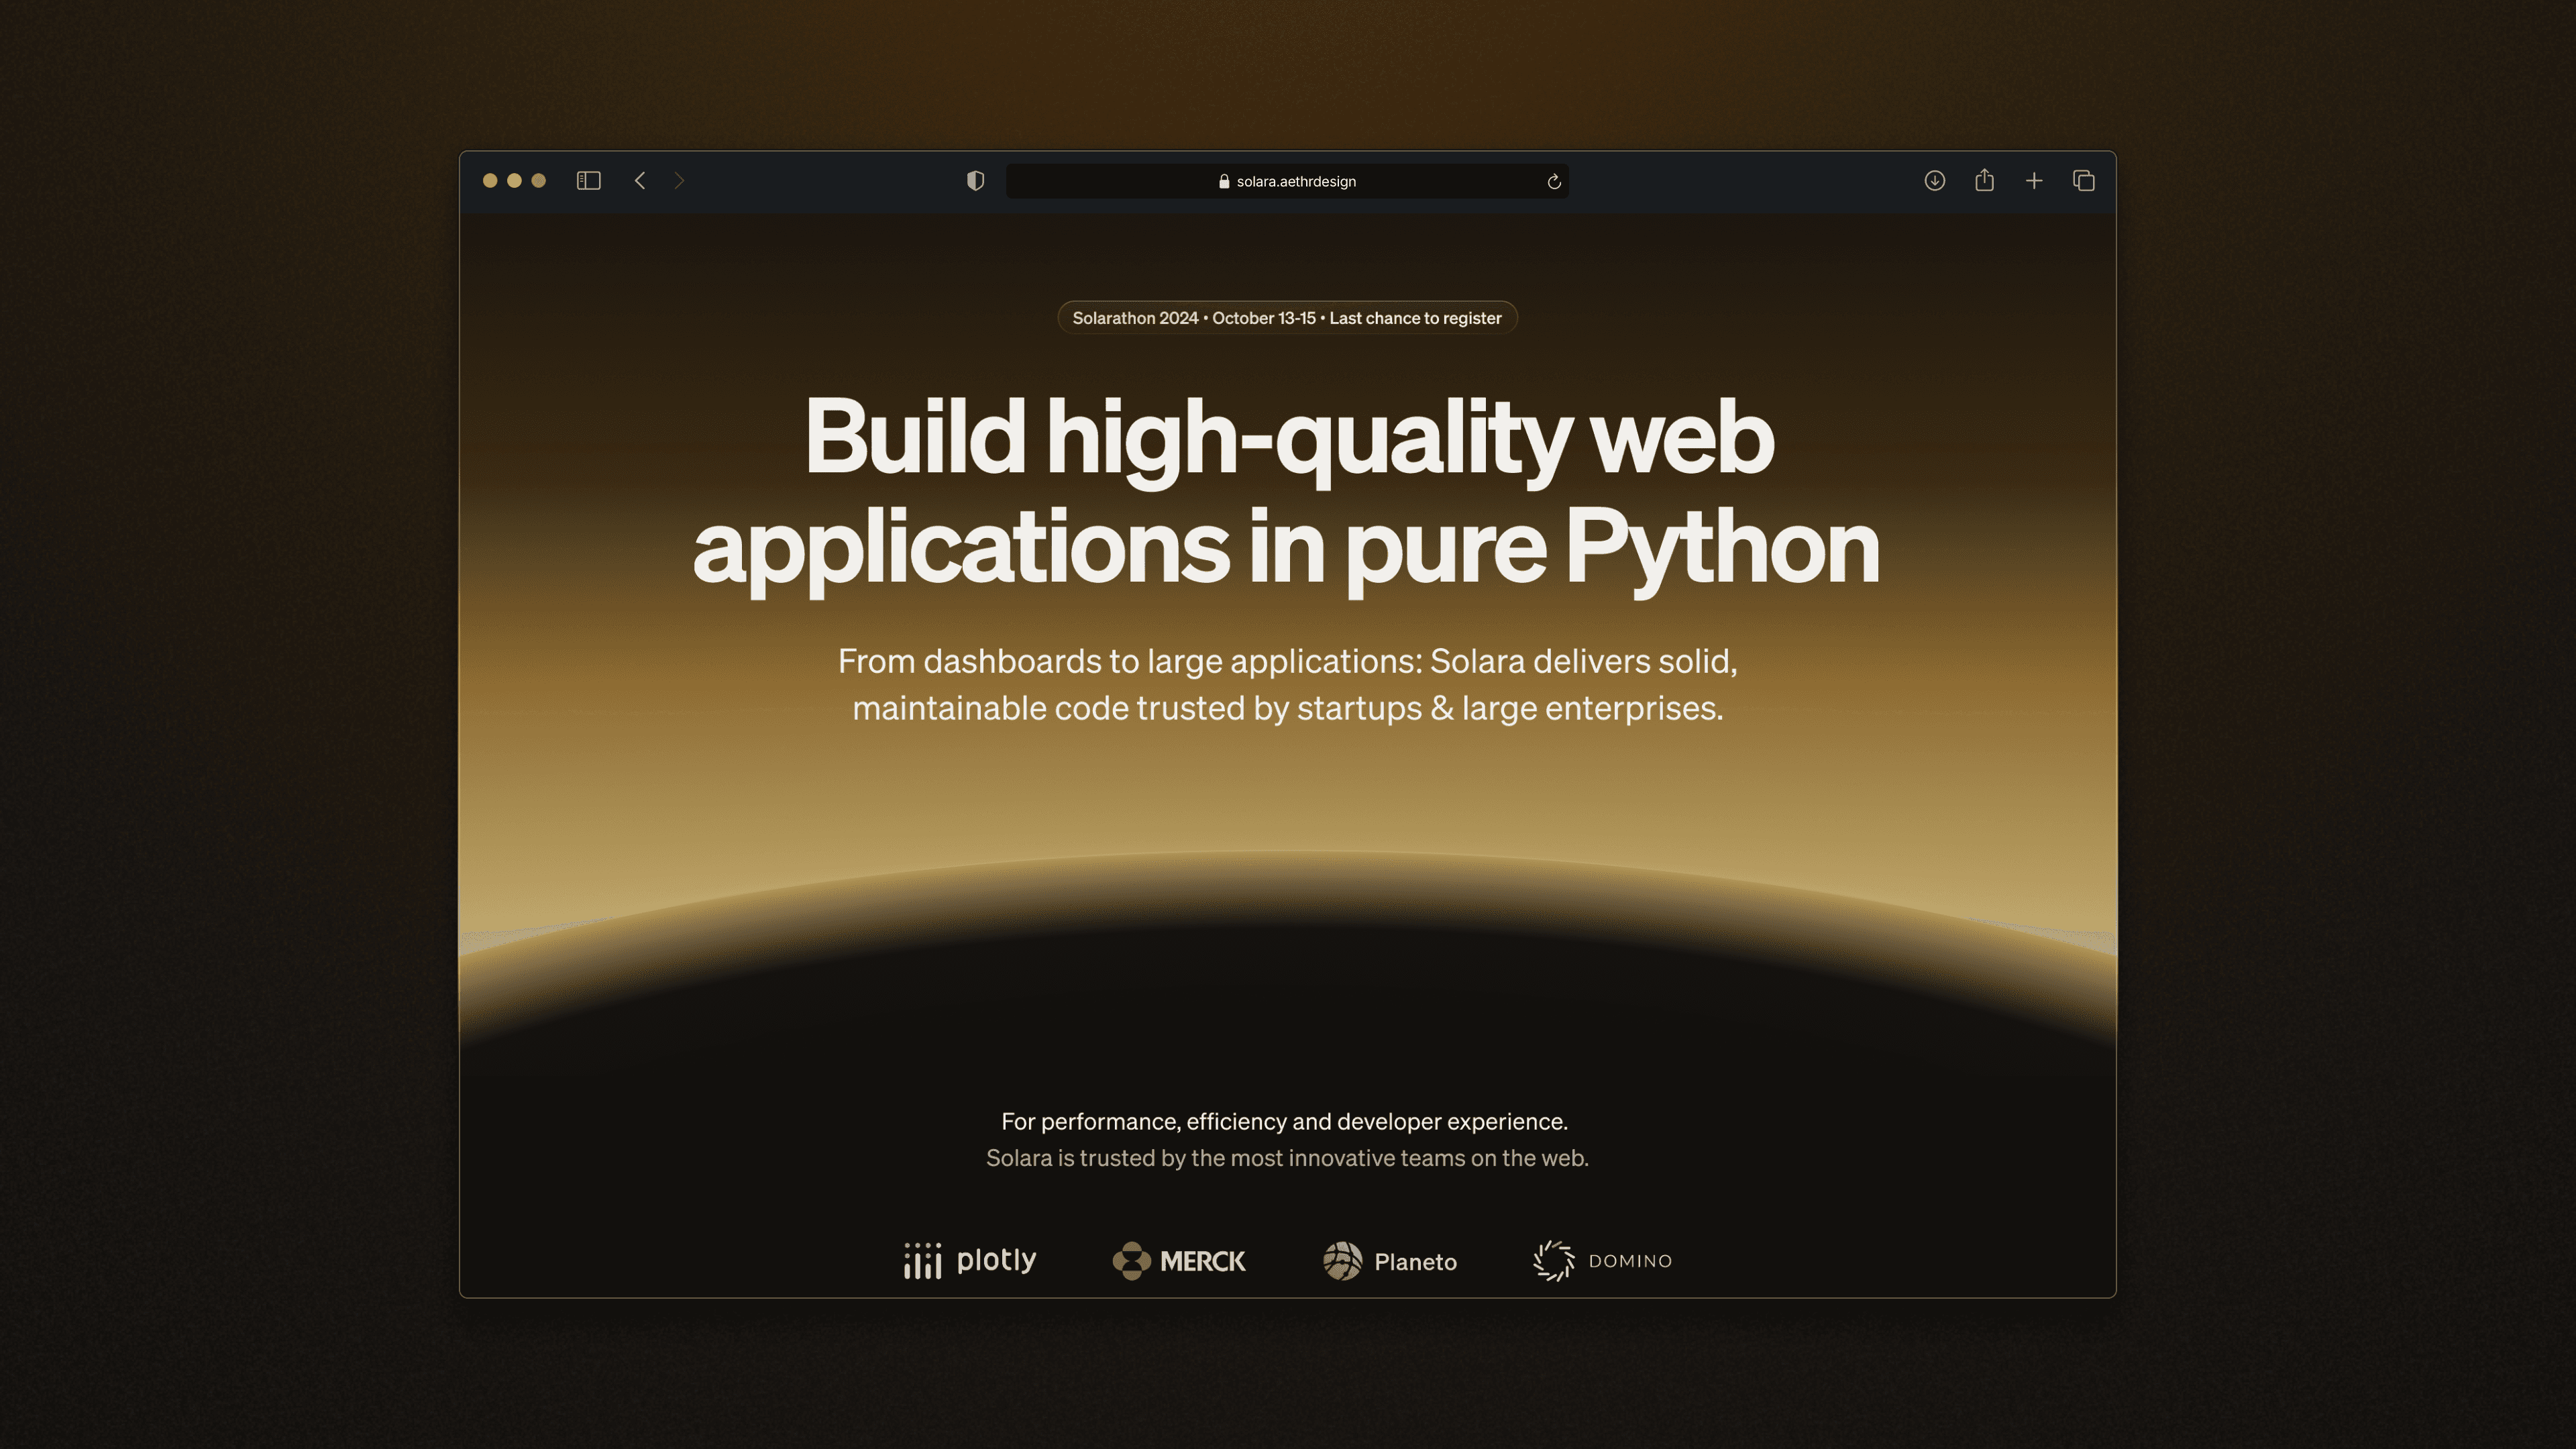Click the solara.aethrdesign address field
This screenshot has width=2576, height=1449.
[x=1296, y=182]
